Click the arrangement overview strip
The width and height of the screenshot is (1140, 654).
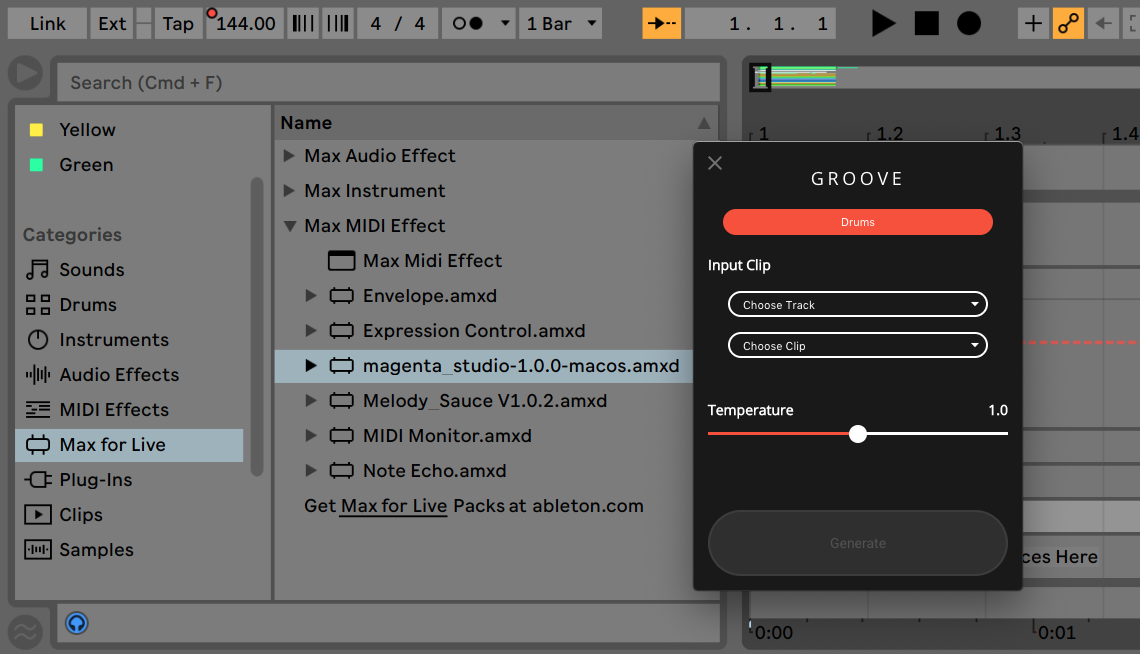(944, 76)
